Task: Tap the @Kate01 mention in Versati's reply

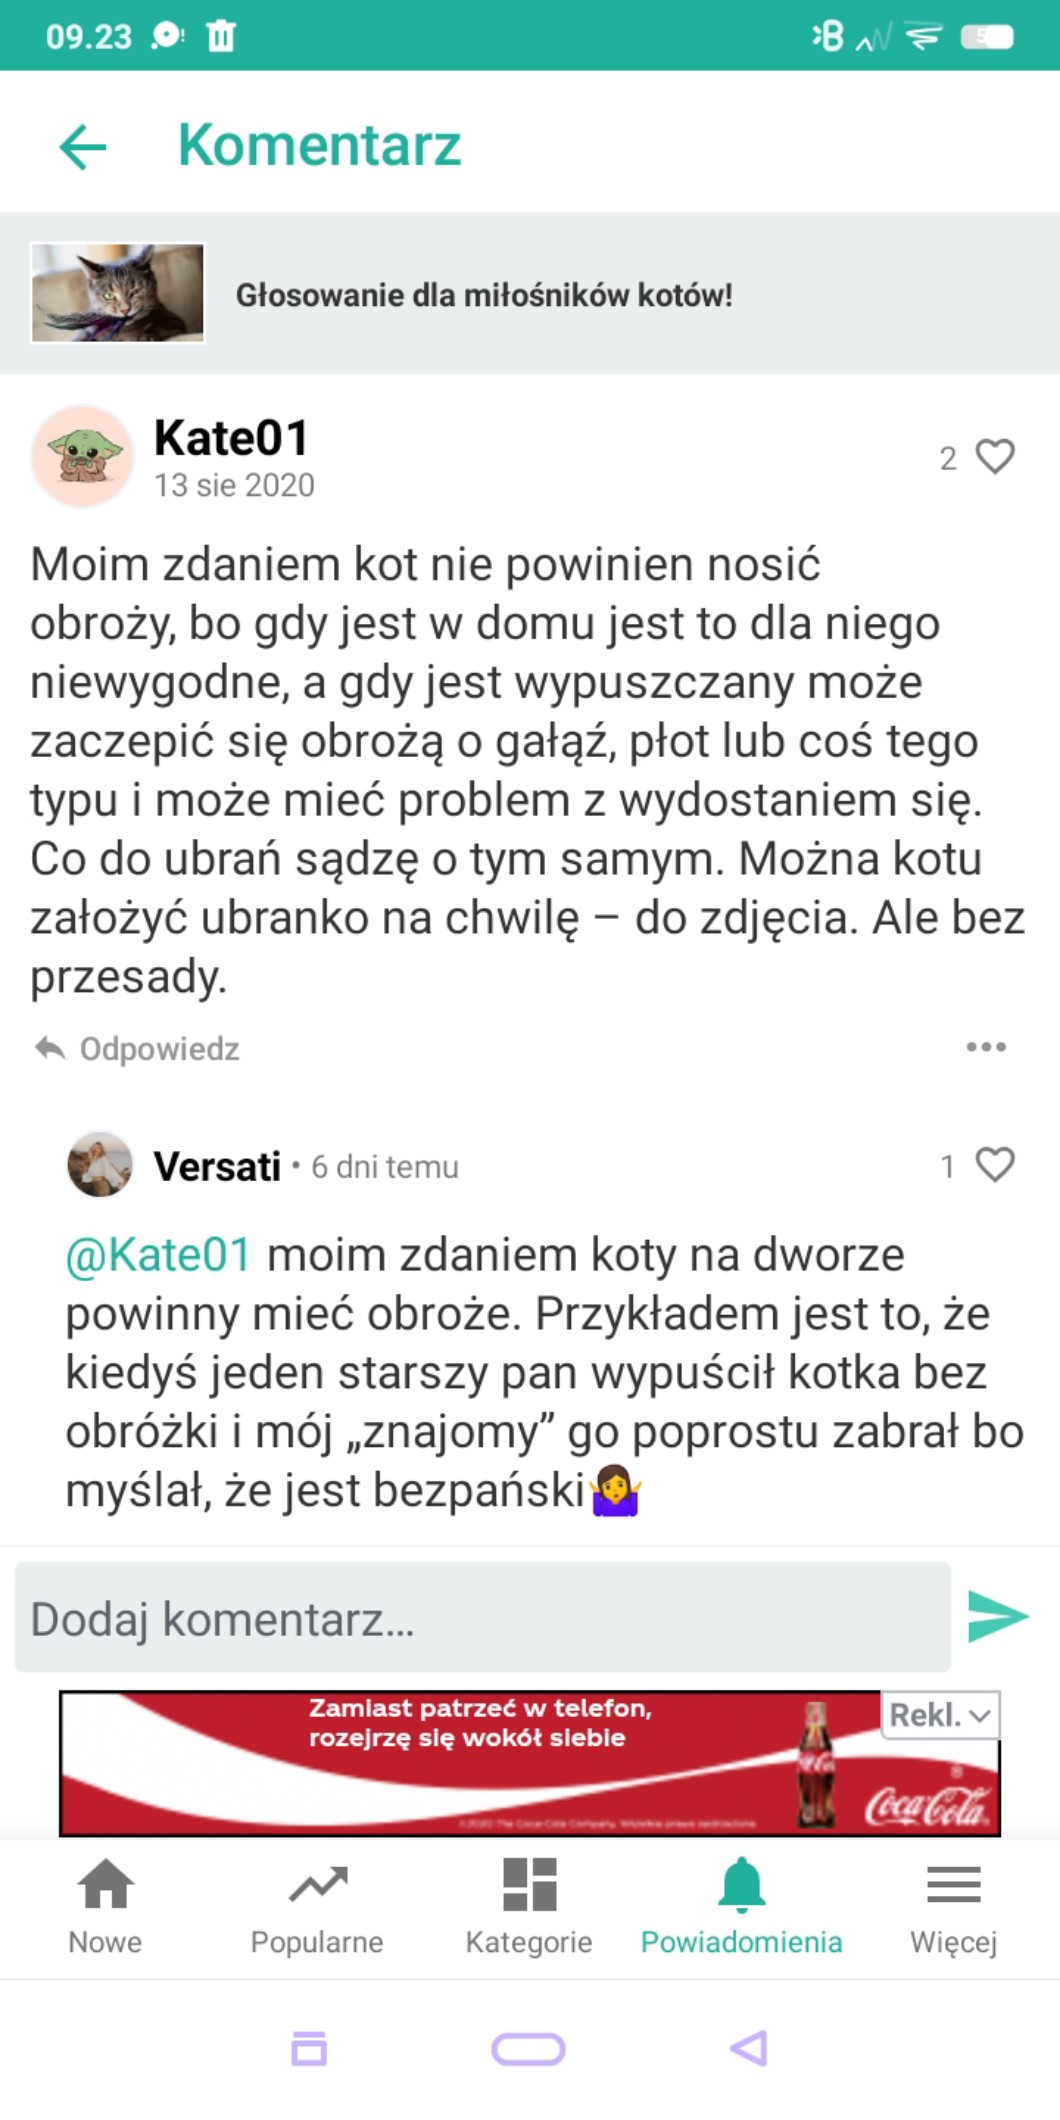Action: click(x=158, y=1255)
